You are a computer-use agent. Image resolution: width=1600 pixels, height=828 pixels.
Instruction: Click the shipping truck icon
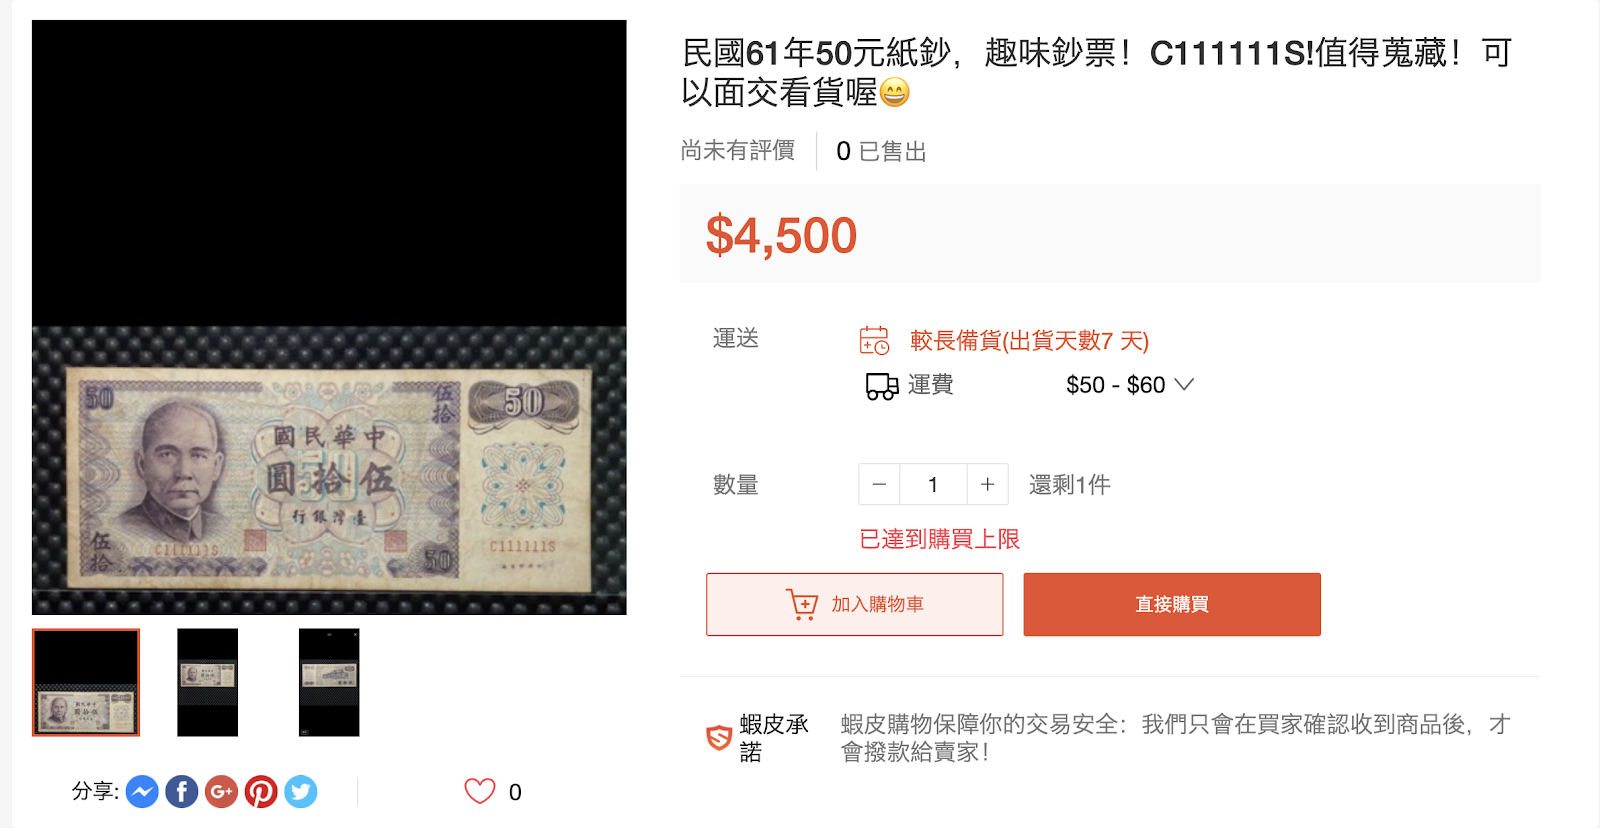tap(882, 386)
